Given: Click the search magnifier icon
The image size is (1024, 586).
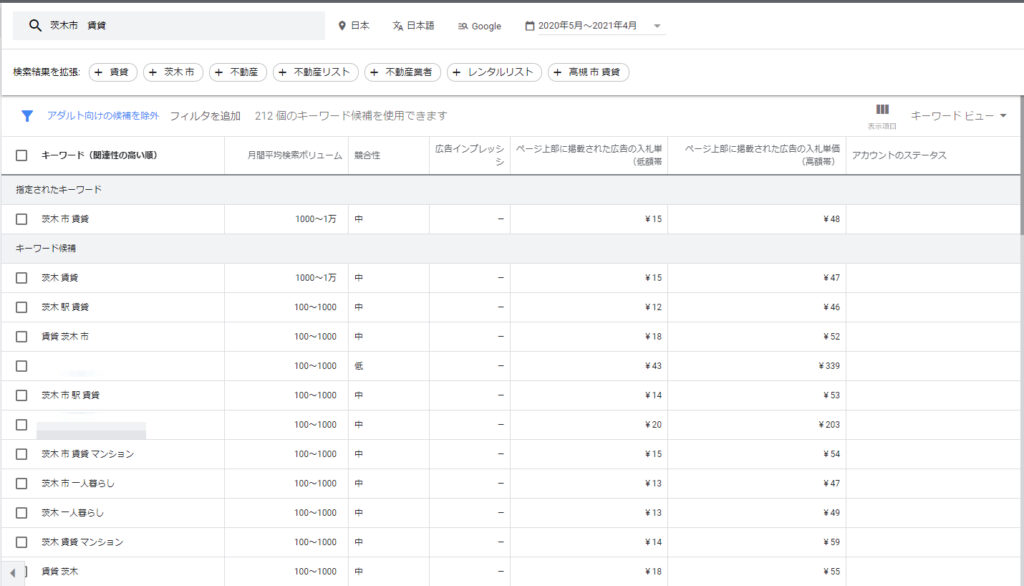Looking at the screenshot, I should [35, 26].
